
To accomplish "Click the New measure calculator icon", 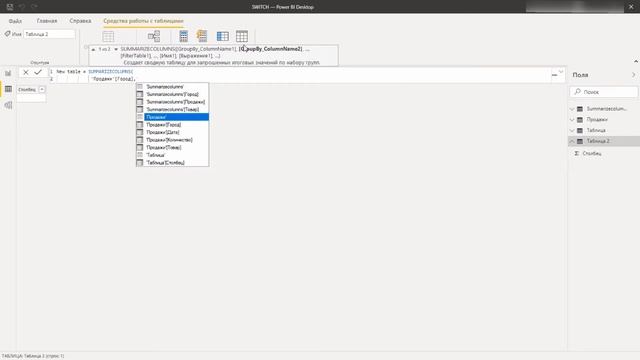I will pyautogui.click(x=184, y=36).
